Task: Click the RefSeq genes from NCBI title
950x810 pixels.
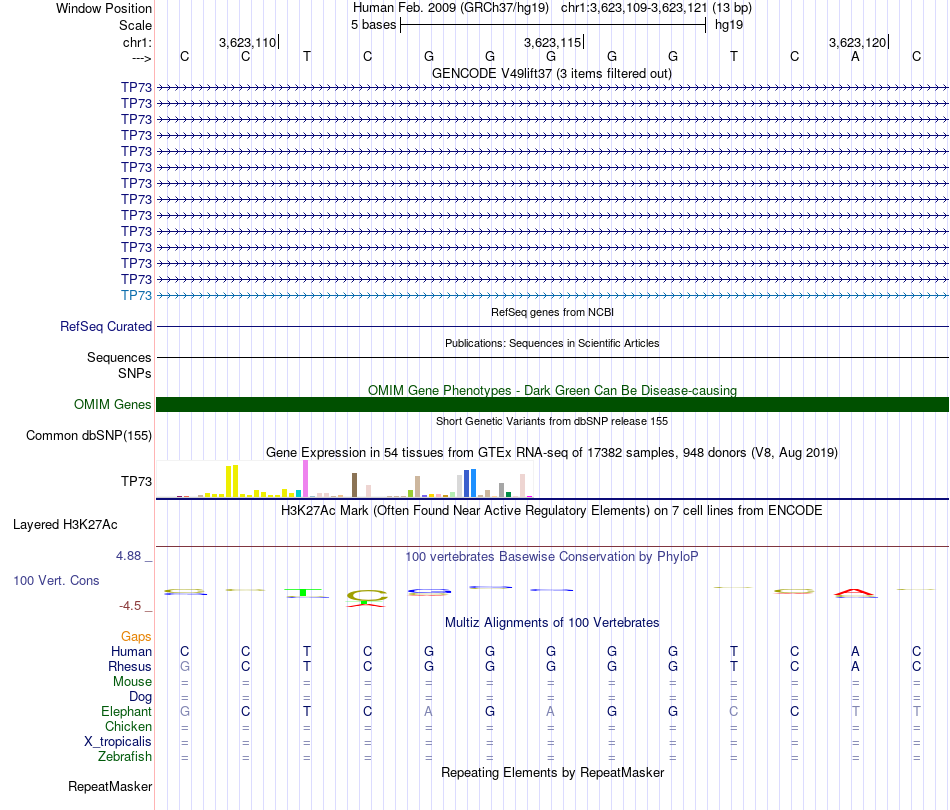Action: (x=552, y=312)
